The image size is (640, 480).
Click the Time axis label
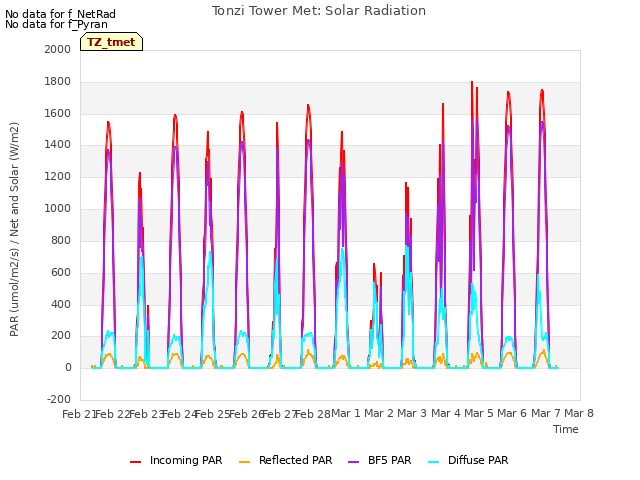pos(566,429)
